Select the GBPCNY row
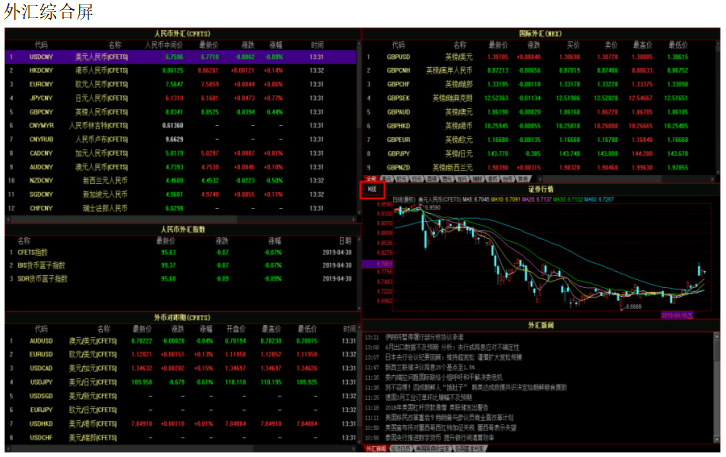The image size is (726, 457). point(181,112)
